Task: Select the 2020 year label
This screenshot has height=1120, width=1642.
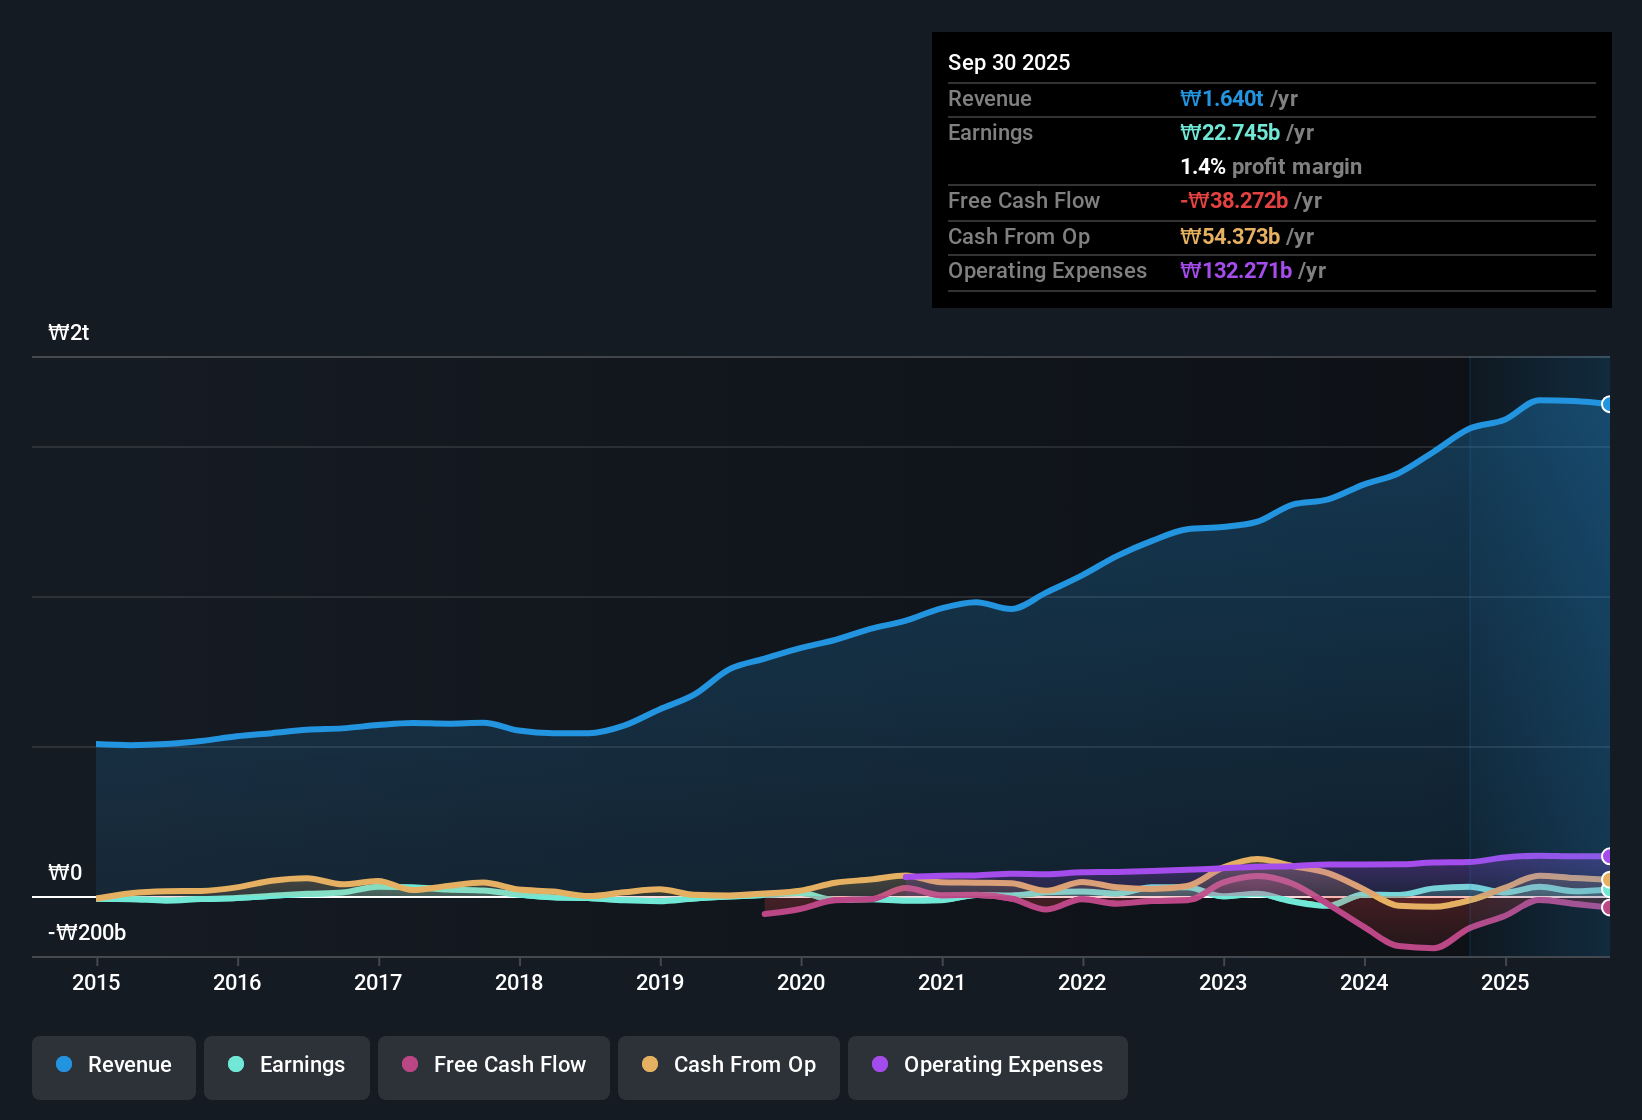Action: [x=801, y=983]
